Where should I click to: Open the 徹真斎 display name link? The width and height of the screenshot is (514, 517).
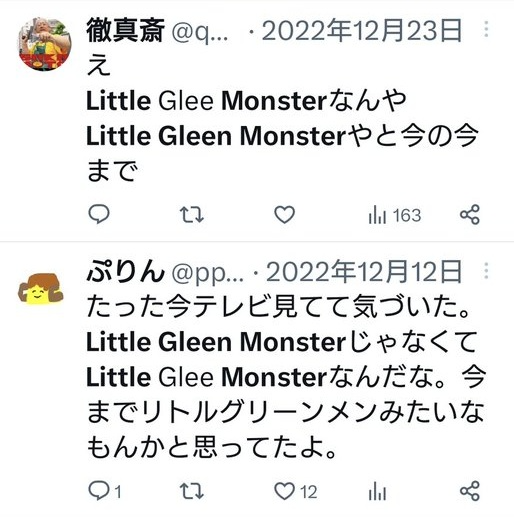[125, 30]
